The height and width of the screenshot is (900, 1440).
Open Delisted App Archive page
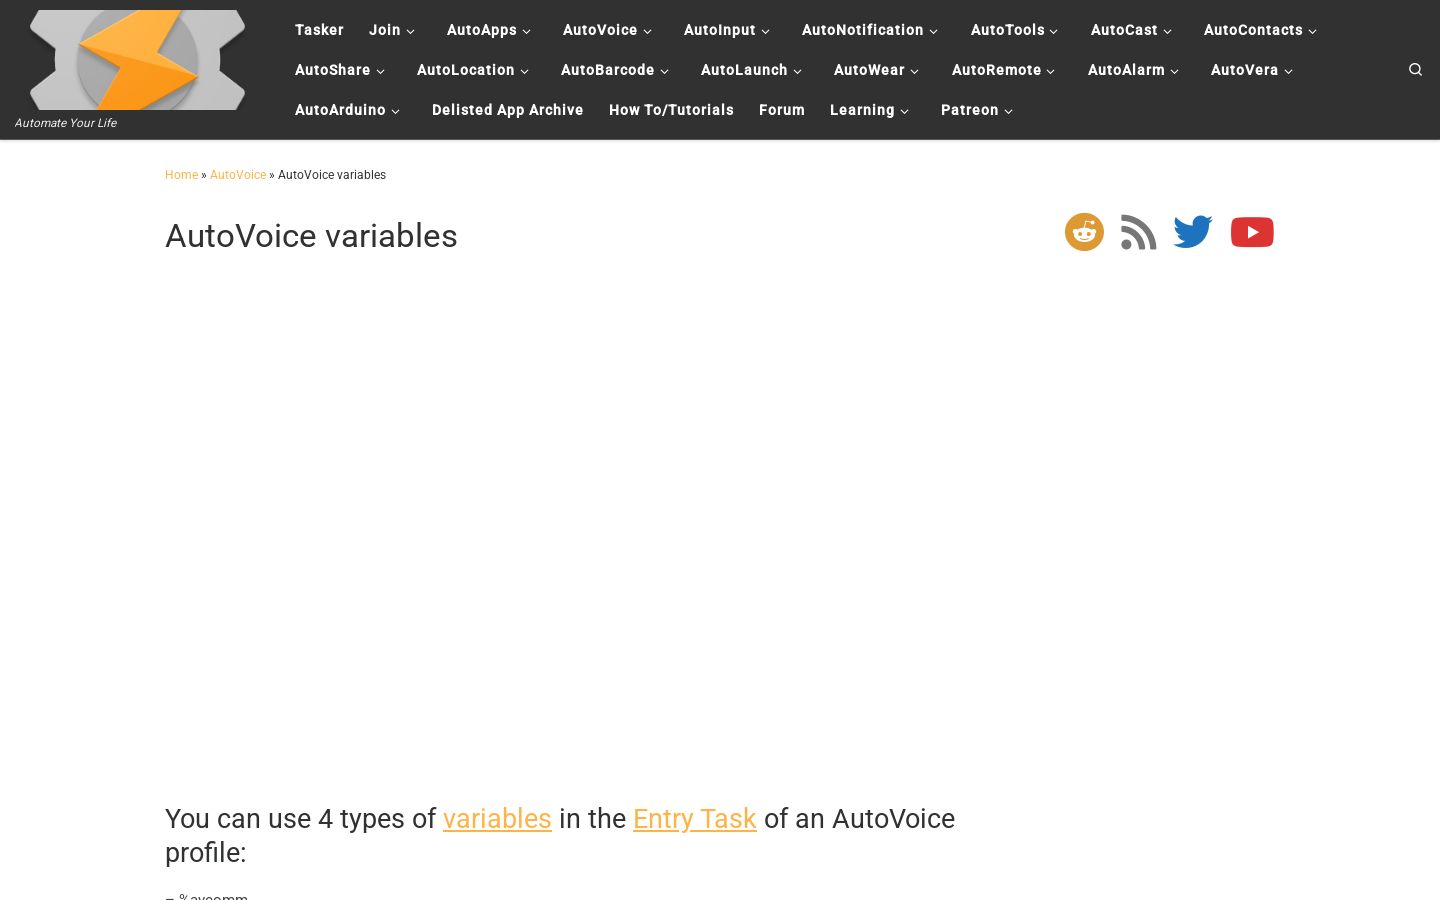tap(508, 110)
